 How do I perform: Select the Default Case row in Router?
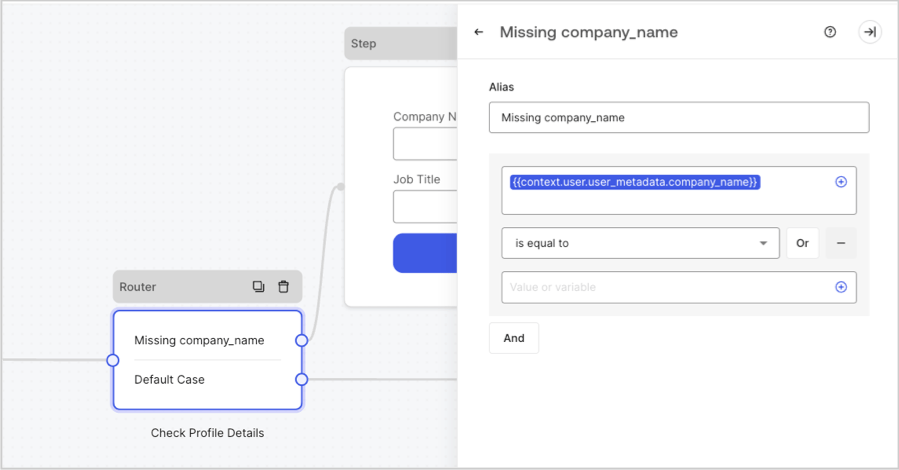[x=169, y=379]
